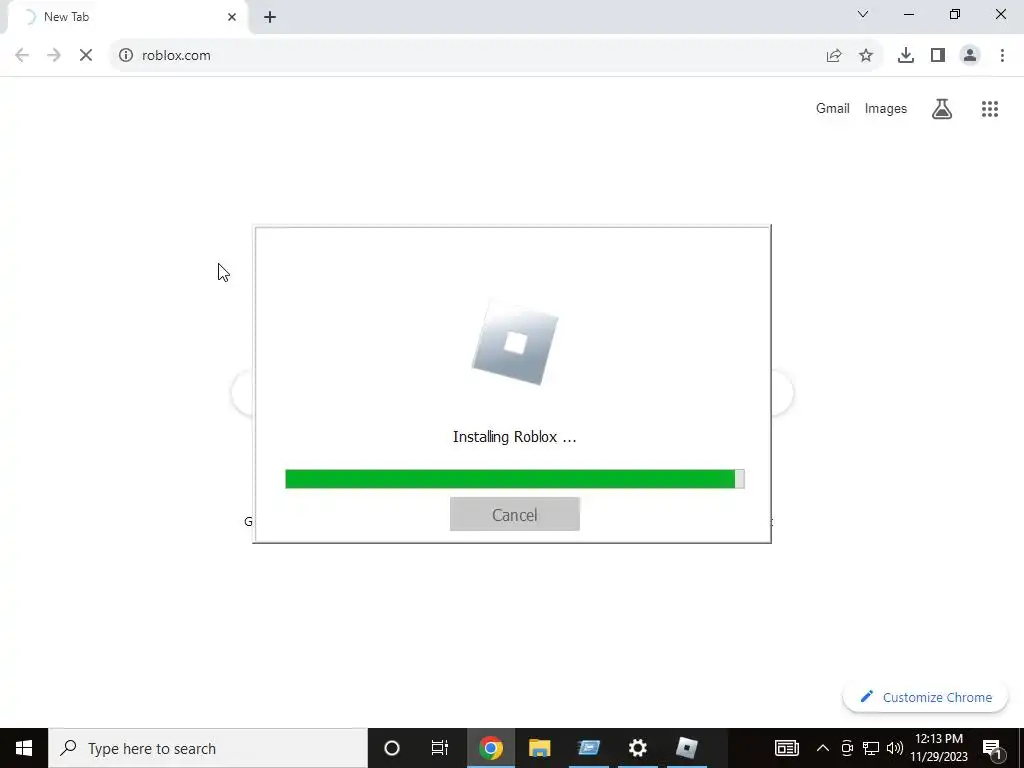Image resolution: width=1024 pixels, height=768 pixels.
Task: Show hidden system tray icons
Action: point(823,748)
